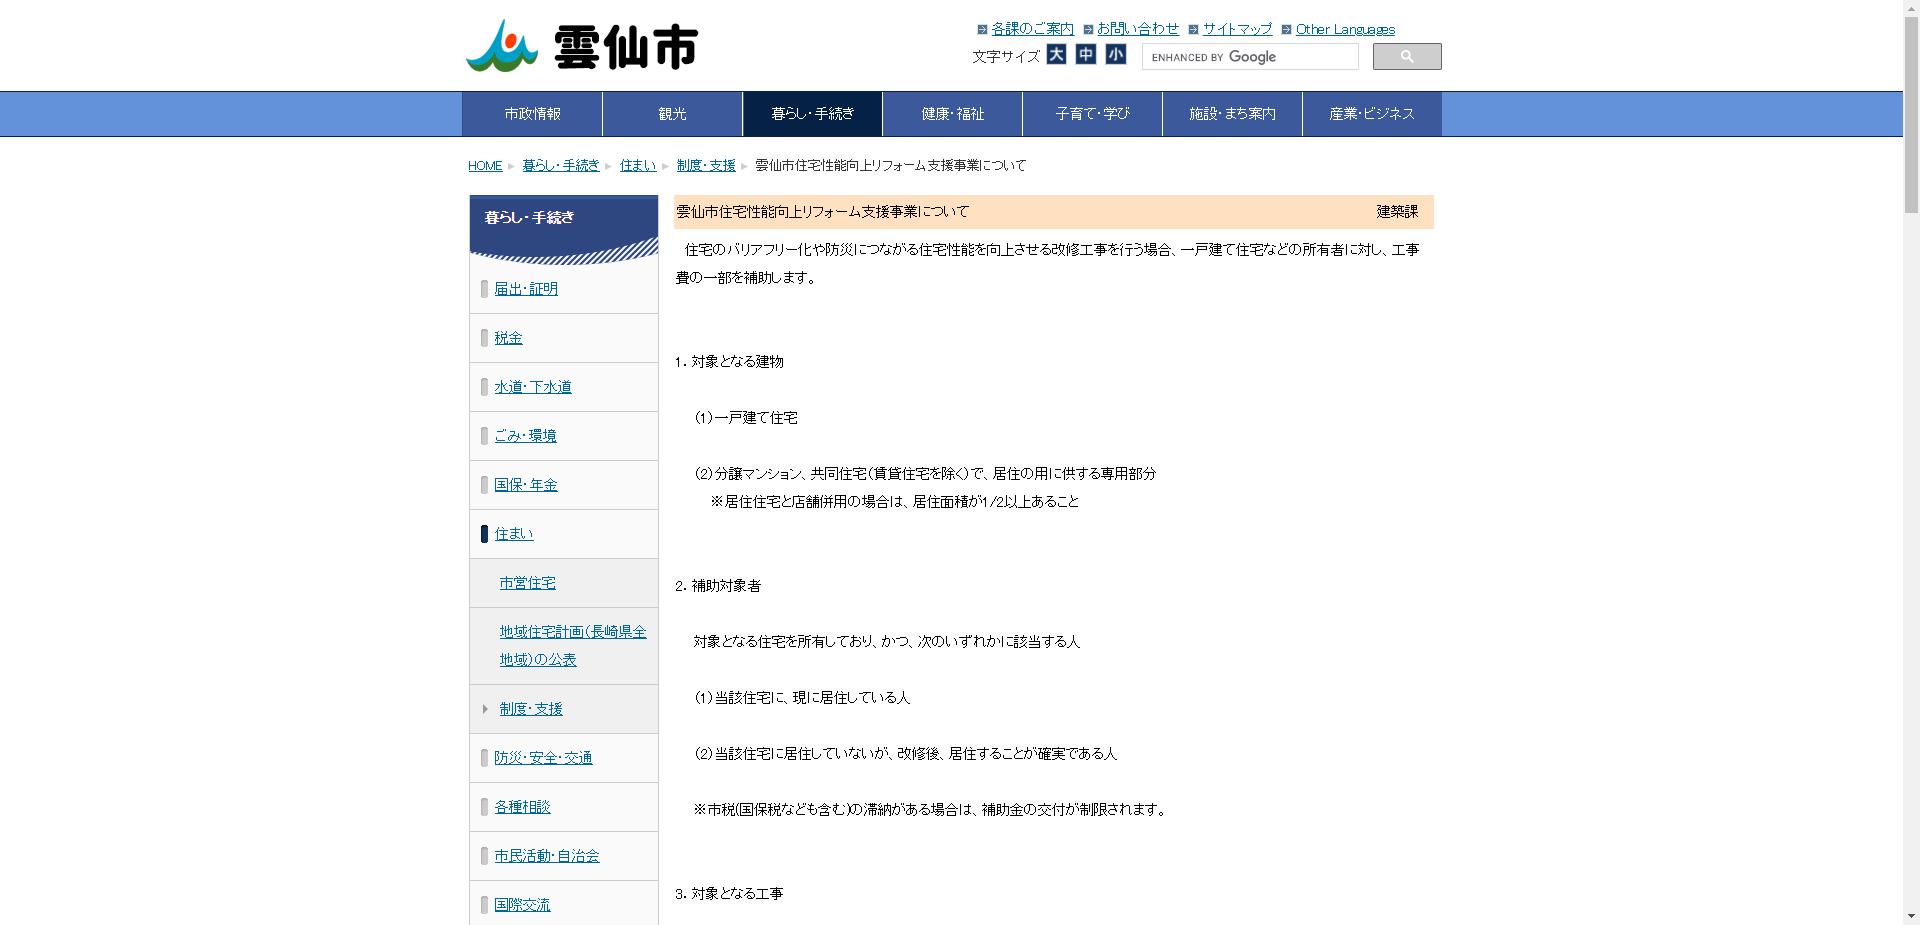Enlarge text with the 大 font size icon
Viewport: 1920px width, 925px height.
[x=1058, y=55]
